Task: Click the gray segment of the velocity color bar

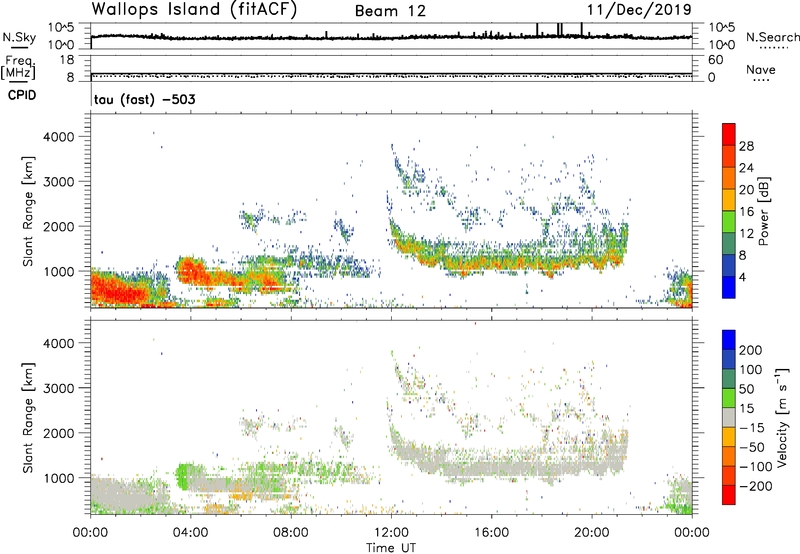Action: tap(729, 418)
